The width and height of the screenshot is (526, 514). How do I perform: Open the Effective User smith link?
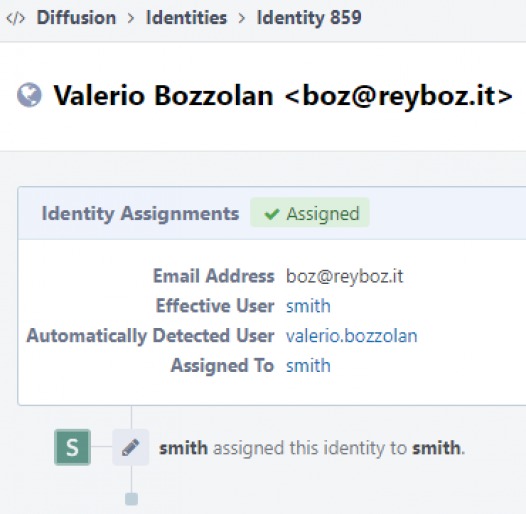[x=308, y=306]
